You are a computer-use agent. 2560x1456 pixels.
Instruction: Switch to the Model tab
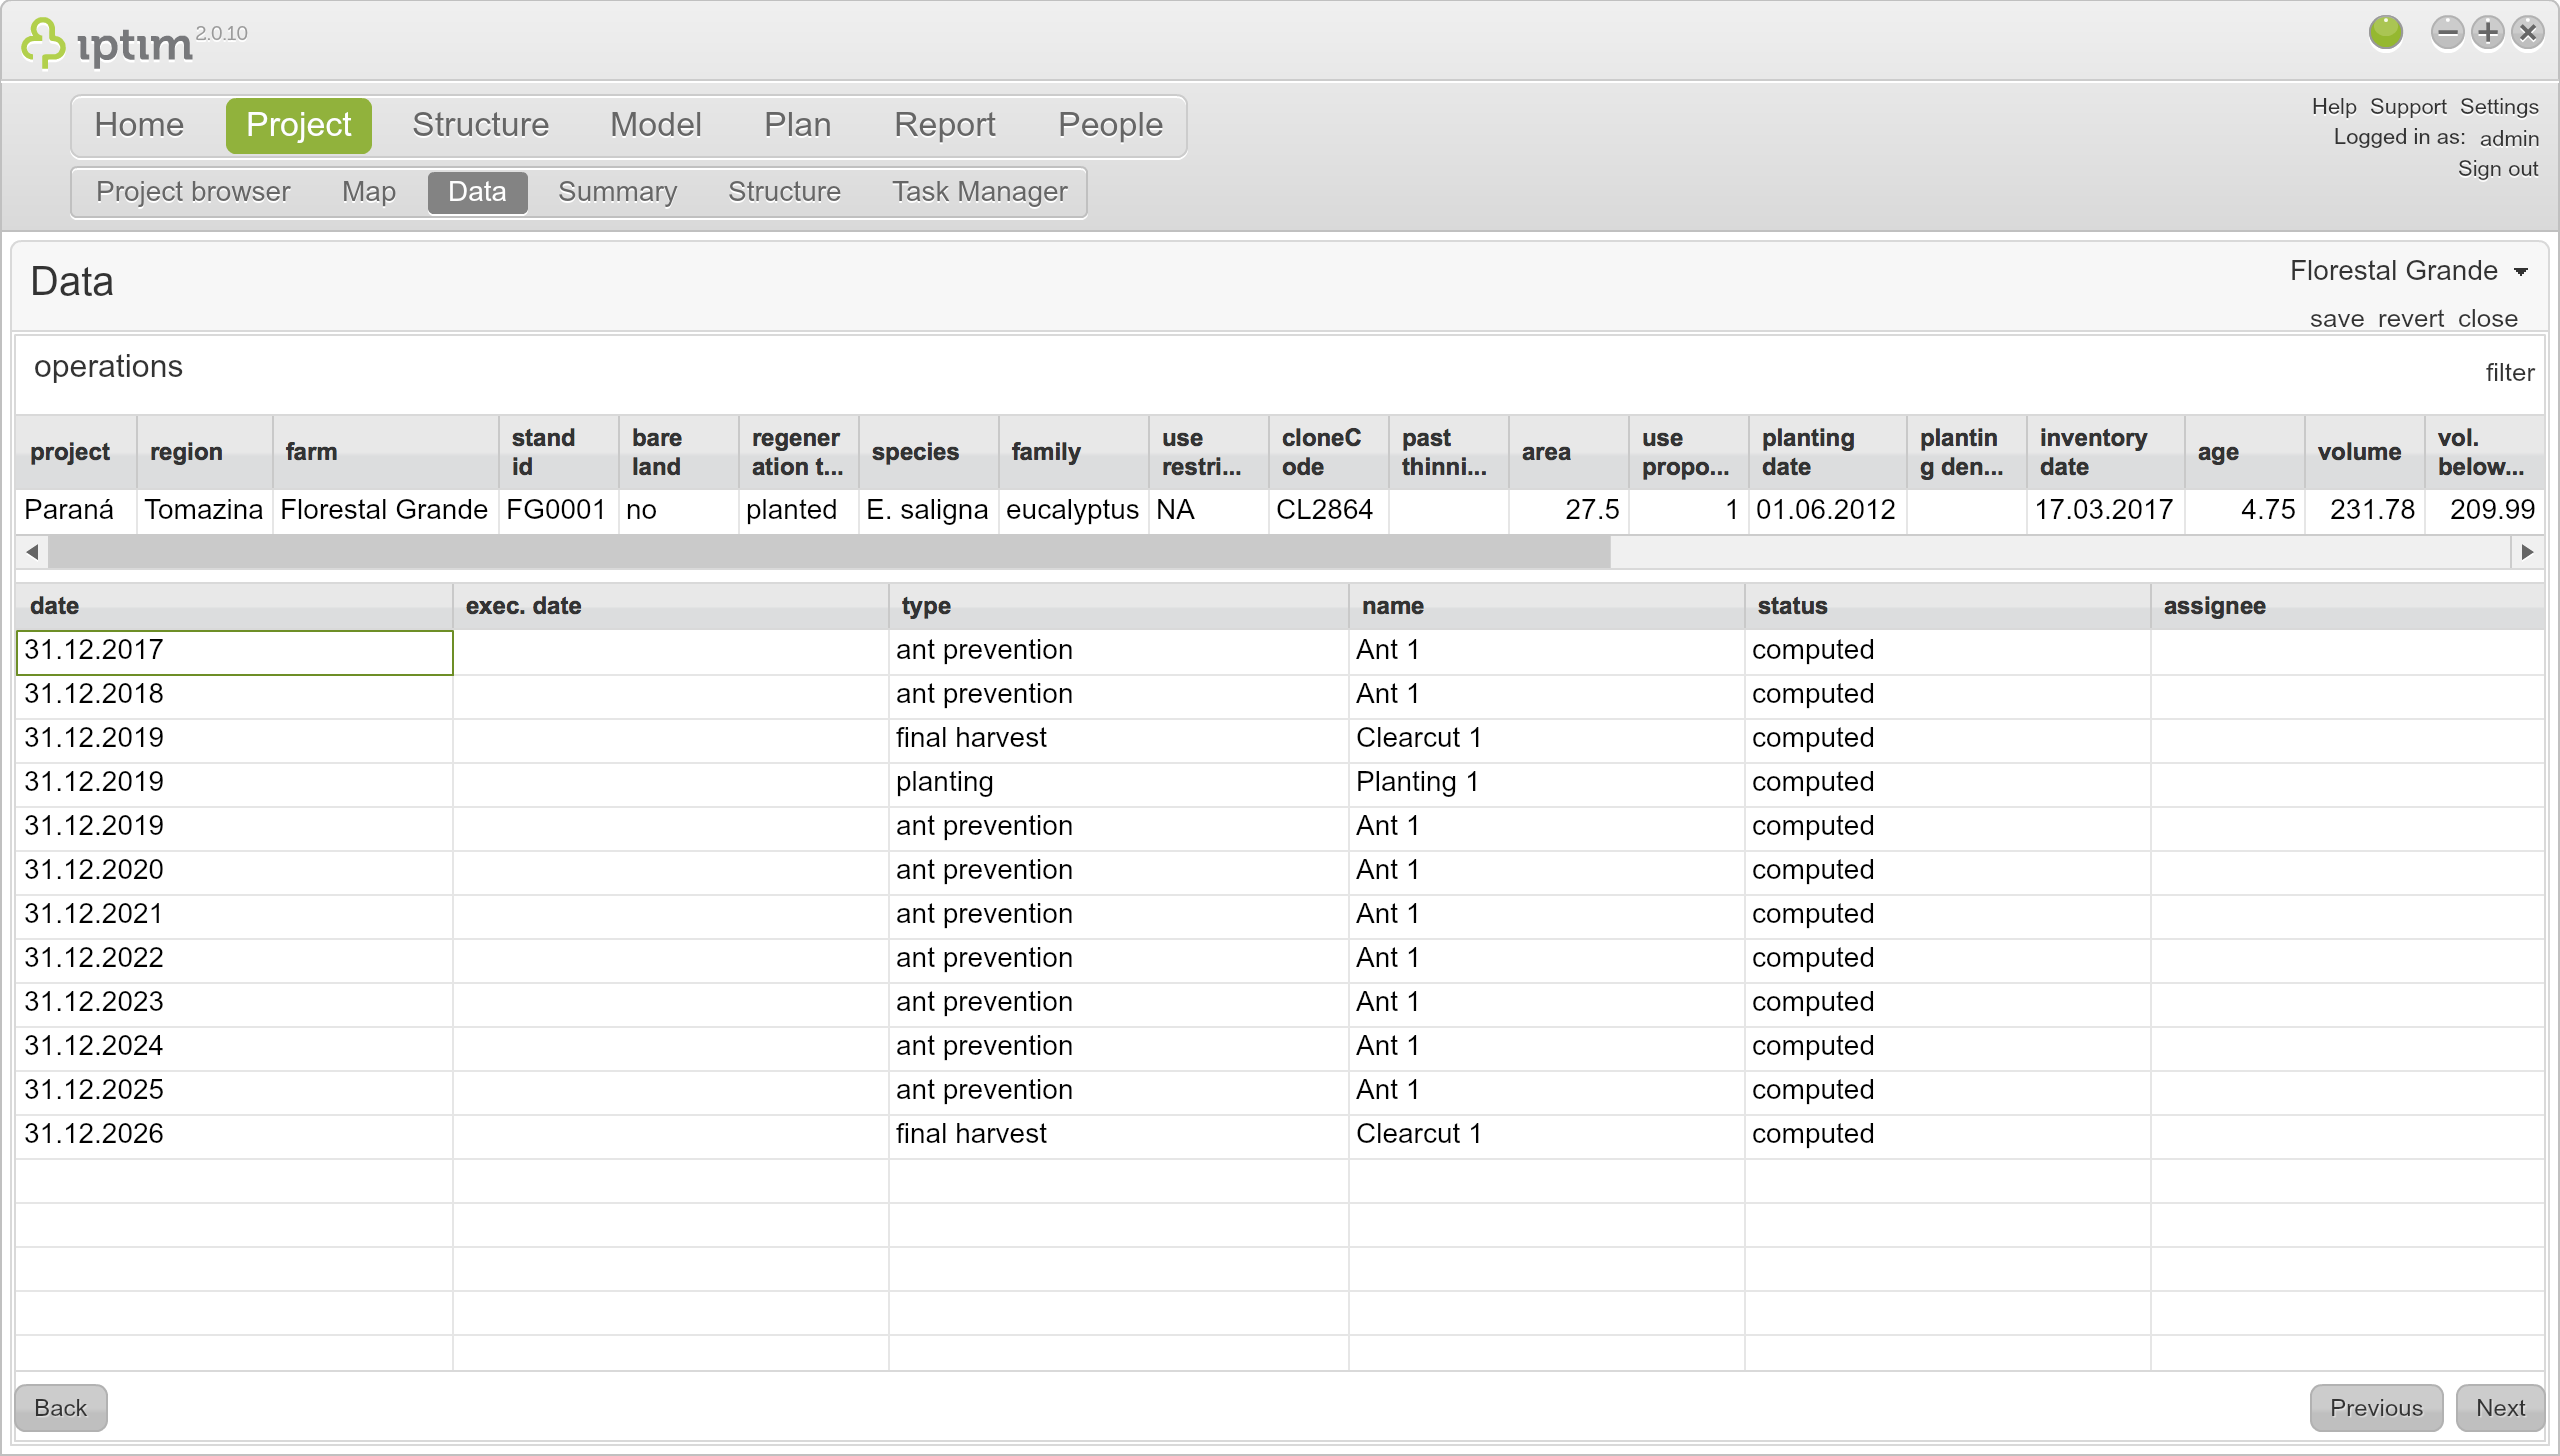[x=656, y=125]
